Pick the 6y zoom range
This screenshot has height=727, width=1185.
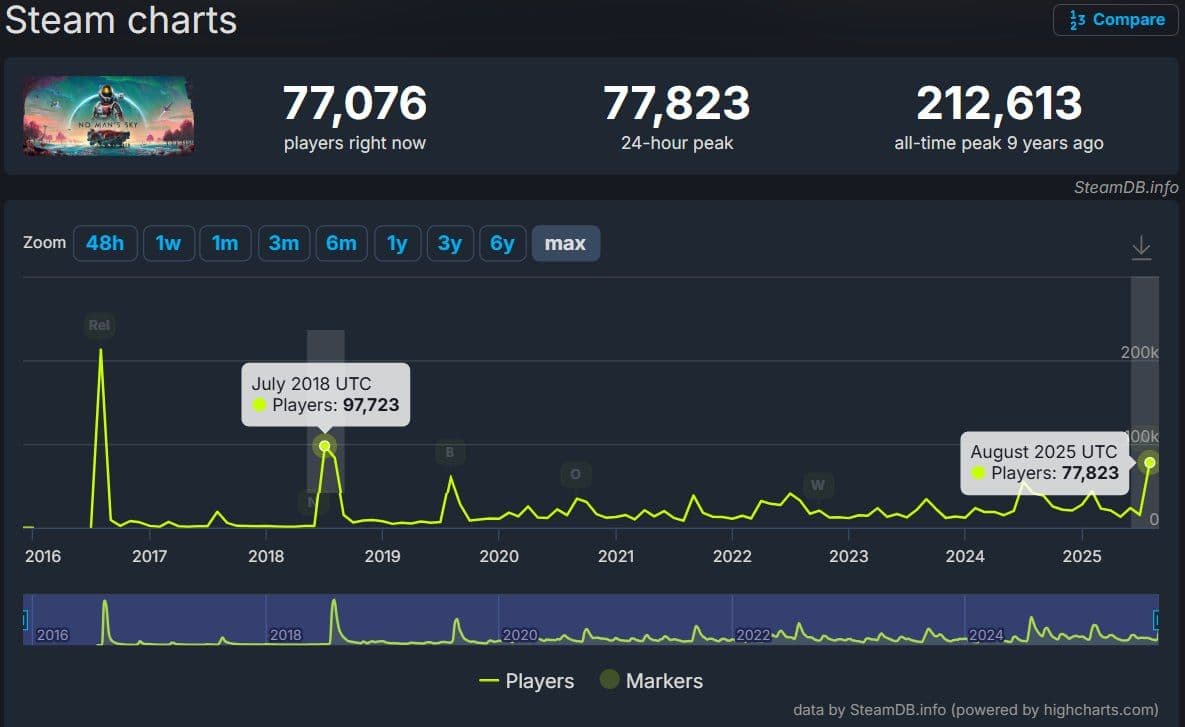click(503, 243)
